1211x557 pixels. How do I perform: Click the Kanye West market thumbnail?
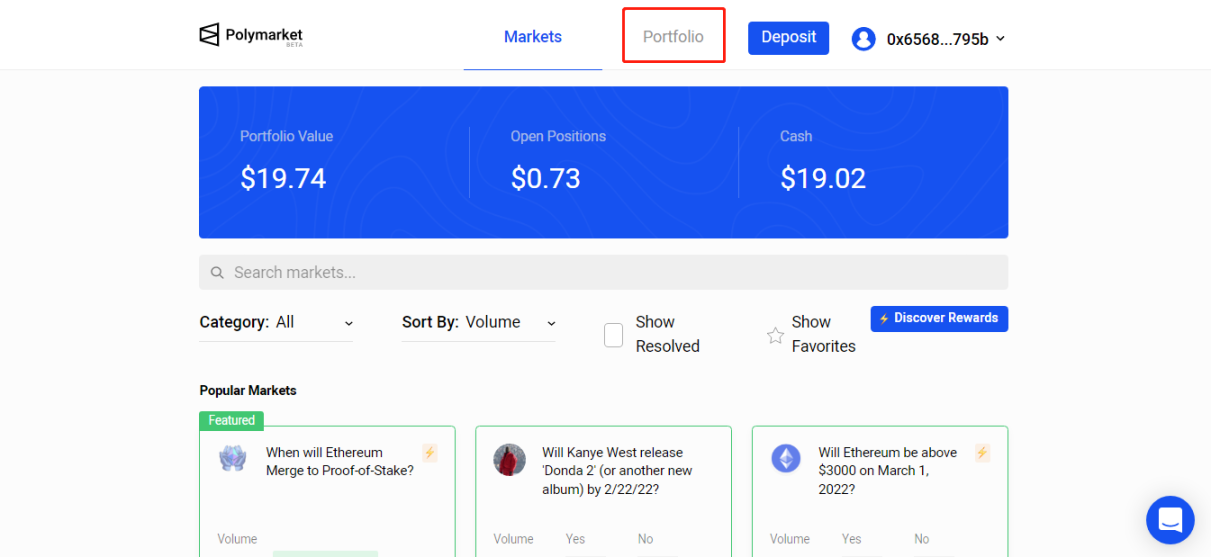(510, 460)
